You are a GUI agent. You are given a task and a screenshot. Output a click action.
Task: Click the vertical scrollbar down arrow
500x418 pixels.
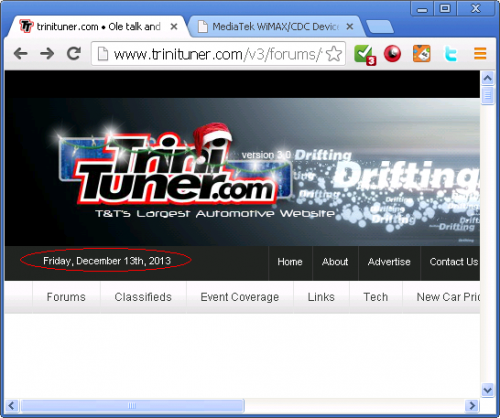click(487, 389)
